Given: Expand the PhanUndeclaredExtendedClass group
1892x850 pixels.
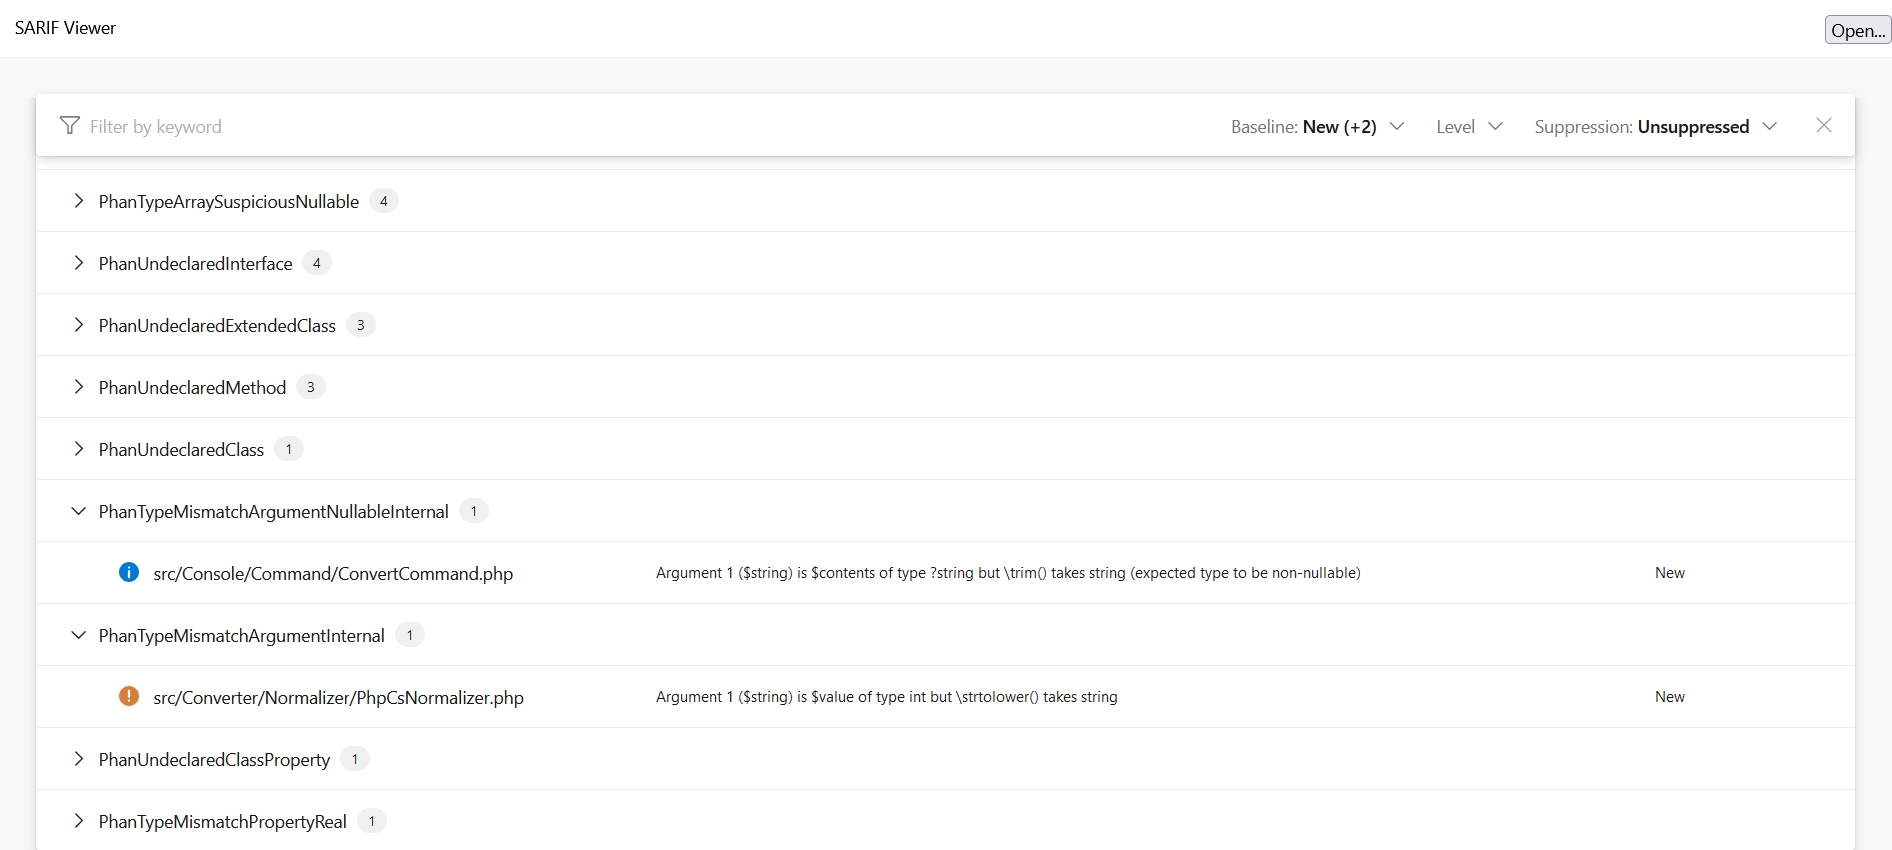Looking at the screenshot, I should click(x=79, y=325).
